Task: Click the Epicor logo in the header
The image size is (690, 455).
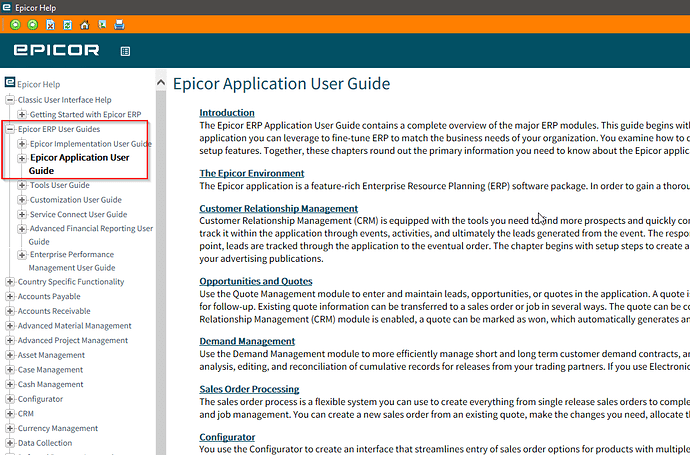Action: click(x=56, y=50)
